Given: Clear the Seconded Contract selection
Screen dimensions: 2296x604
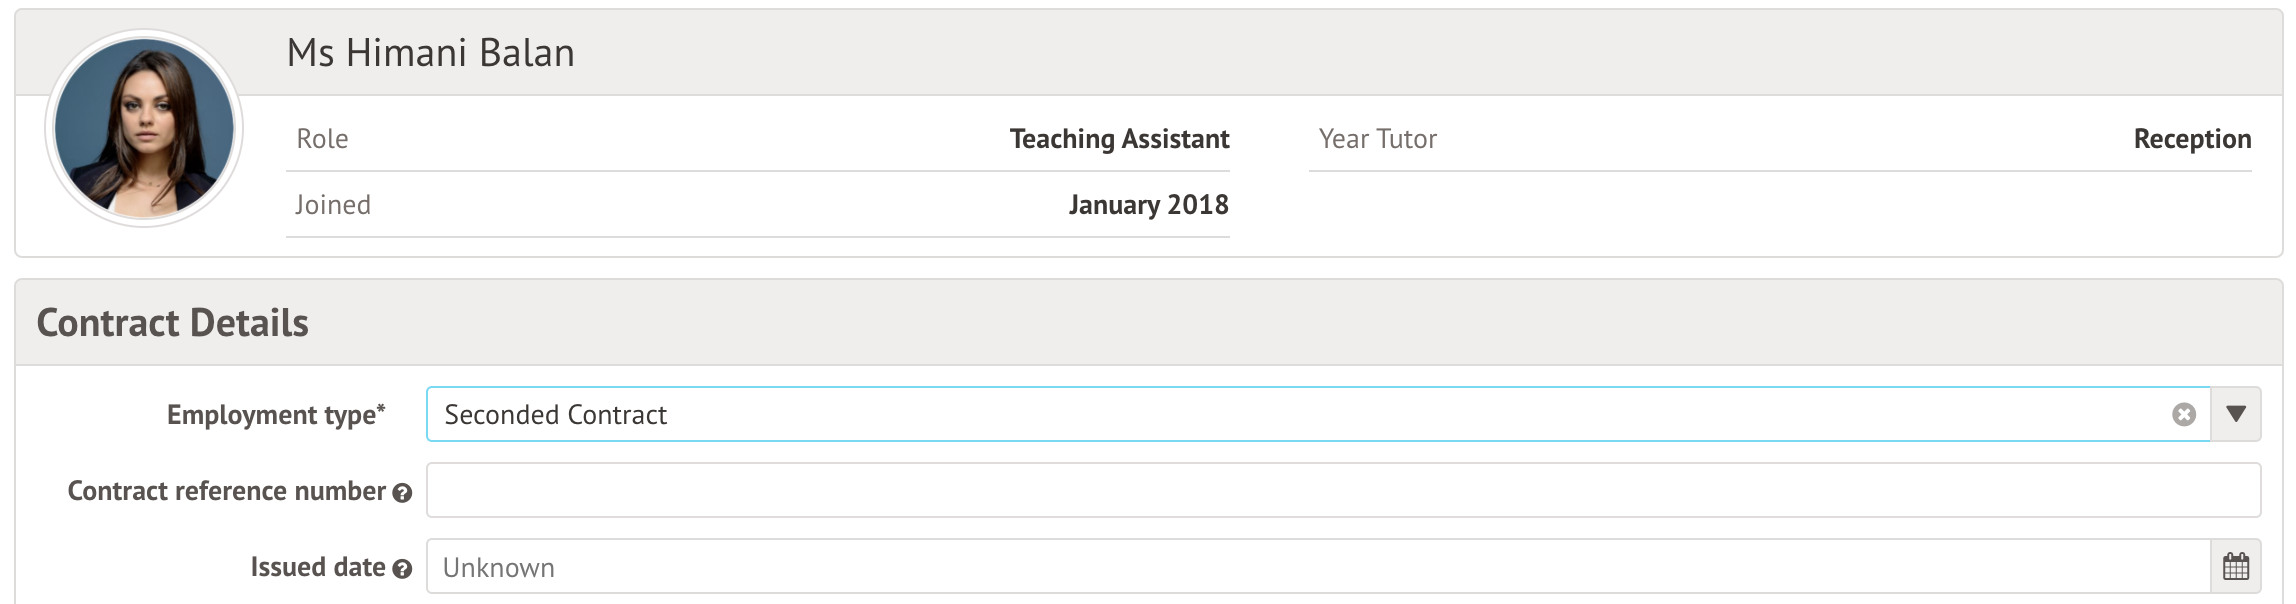Looking at the screenshot, I should click(2184, 415).
